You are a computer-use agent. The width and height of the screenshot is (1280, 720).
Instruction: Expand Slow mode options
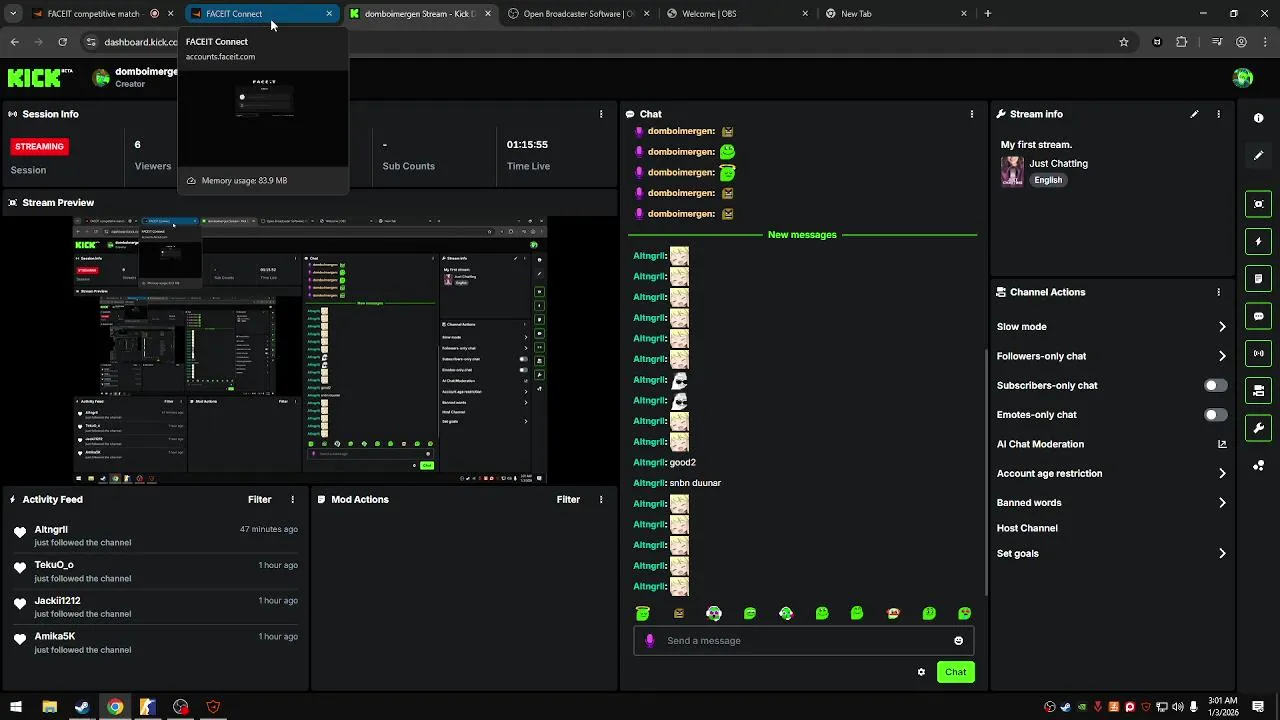1222,327
